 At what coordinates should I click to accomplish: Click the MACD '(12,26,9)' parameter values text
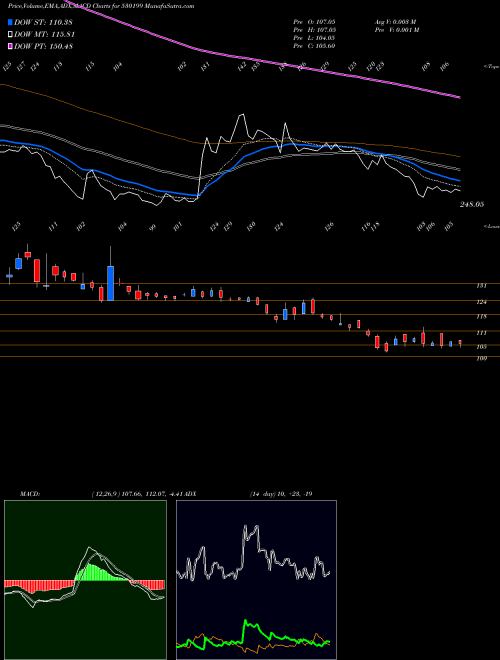[138, 494]
